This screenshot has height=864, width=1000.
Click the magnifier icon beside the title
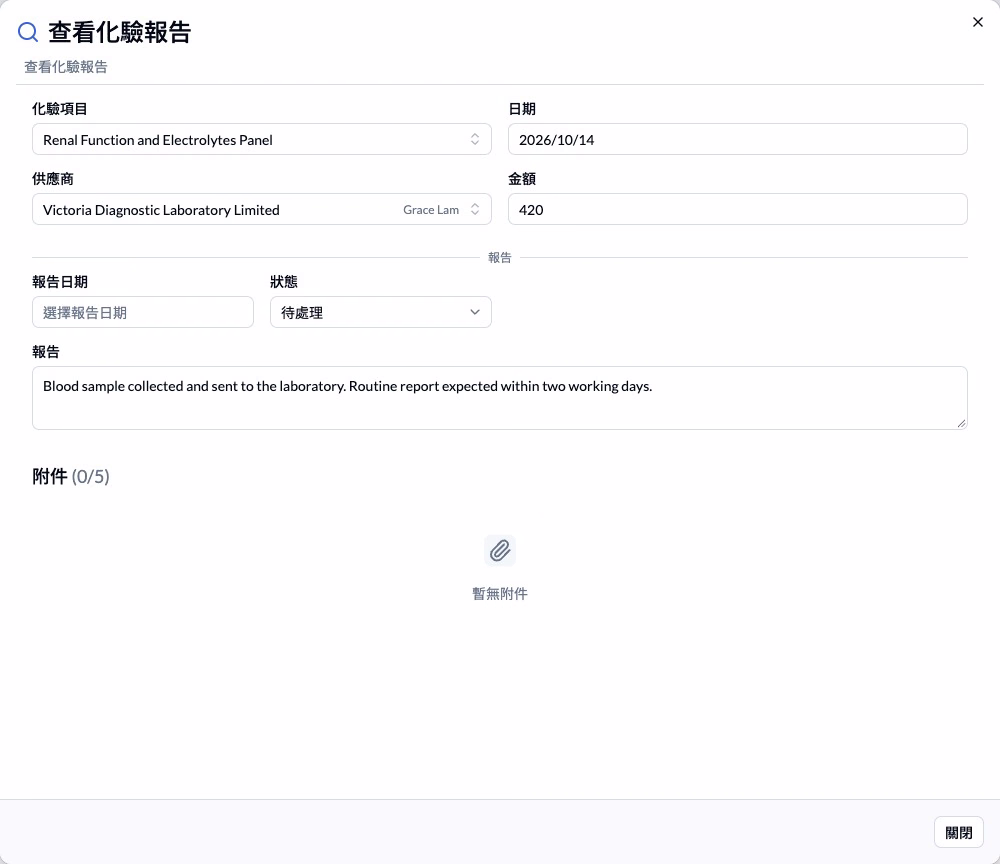28,32
